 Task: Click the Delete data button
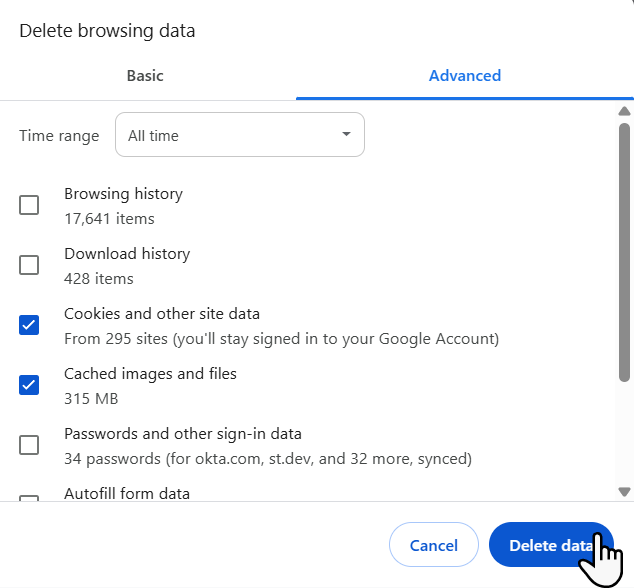pyautogui.click(x=550, y=545)
